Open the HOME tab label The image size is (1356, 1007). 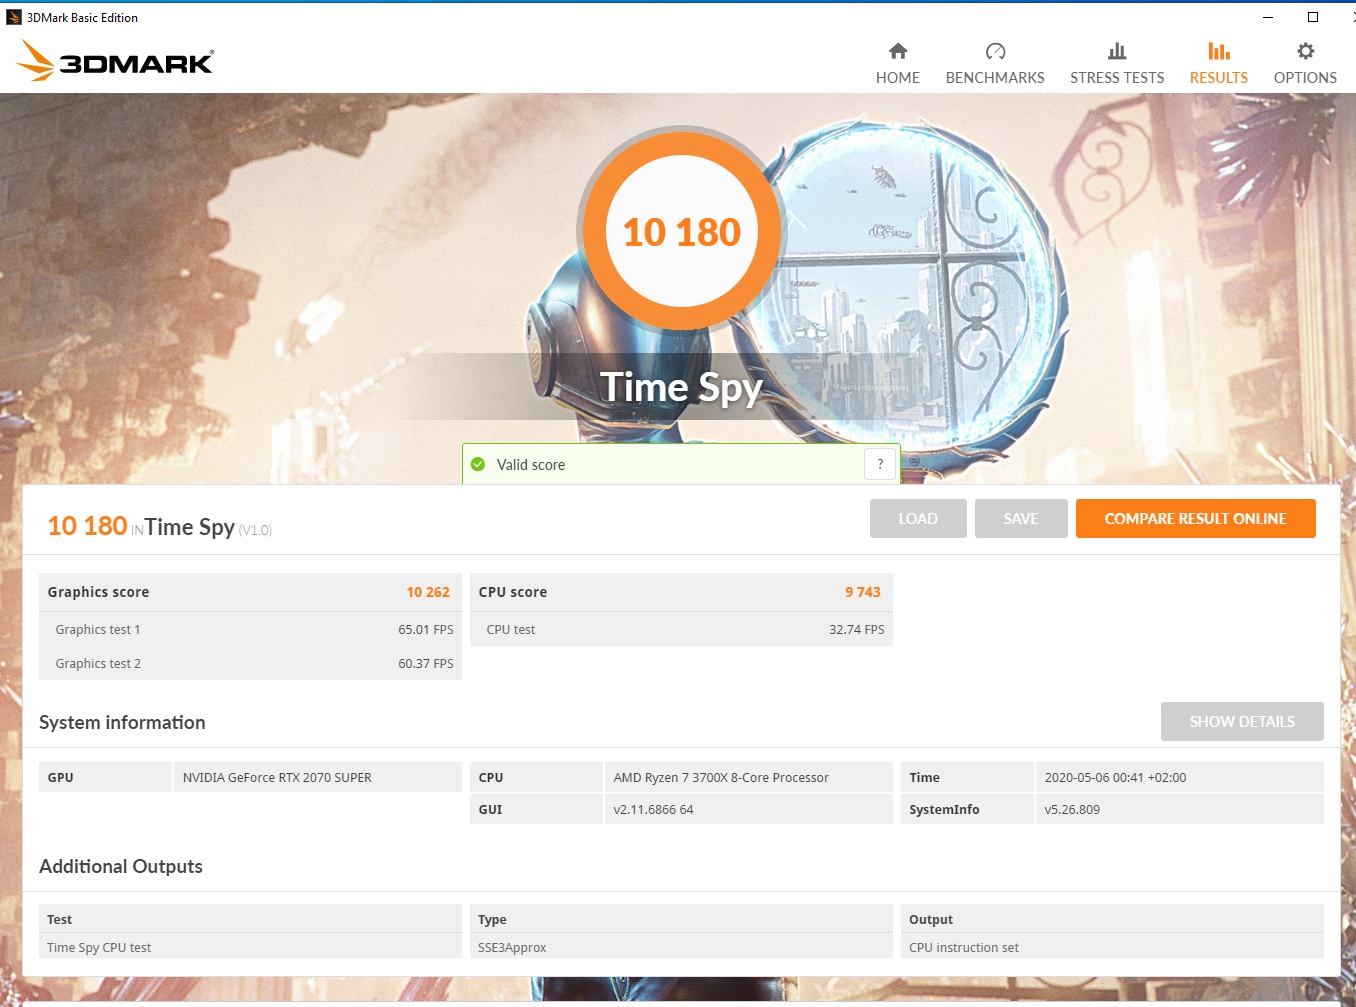pyautogui.click(x=898, y=78)
